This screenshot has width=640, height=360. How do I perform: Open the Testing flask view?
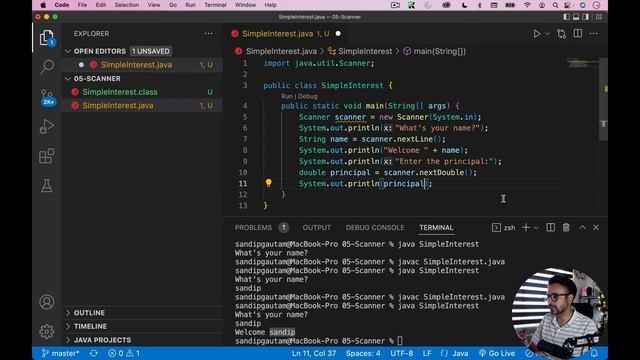pos(47,186)
